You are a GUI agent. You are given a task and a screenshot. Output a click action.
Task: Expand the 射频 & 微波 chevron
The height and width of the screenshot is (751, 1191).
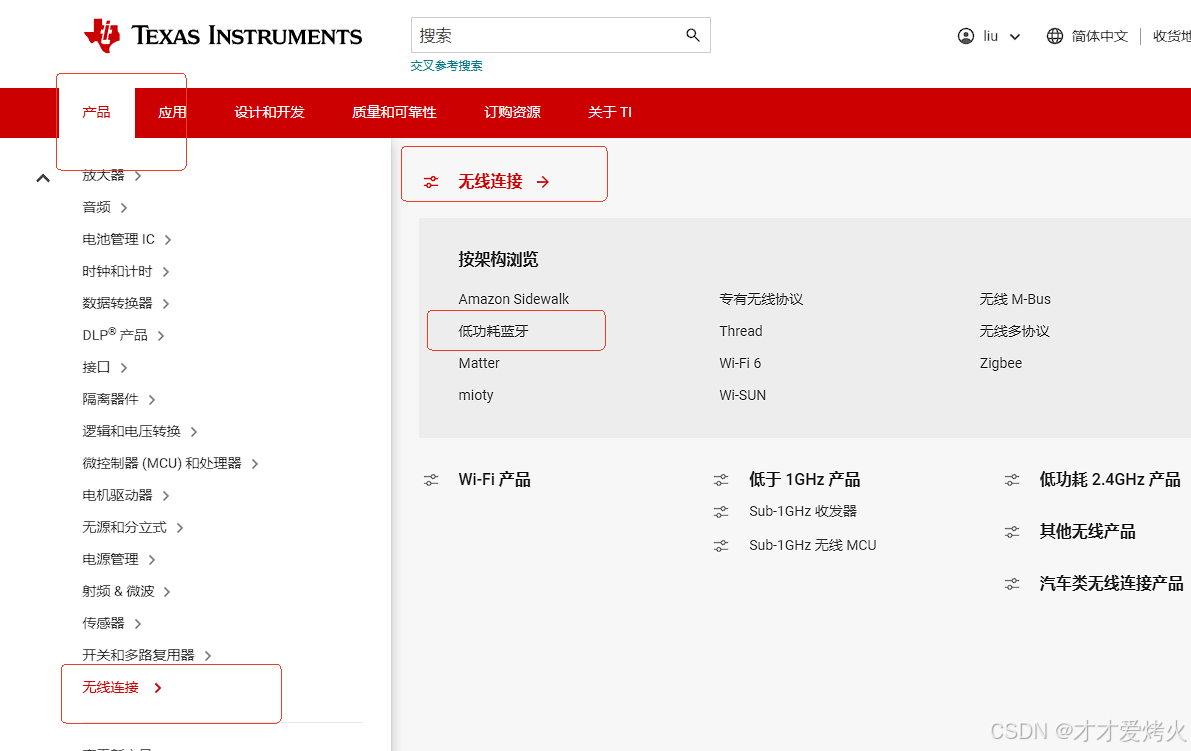(x=167, y=592)
